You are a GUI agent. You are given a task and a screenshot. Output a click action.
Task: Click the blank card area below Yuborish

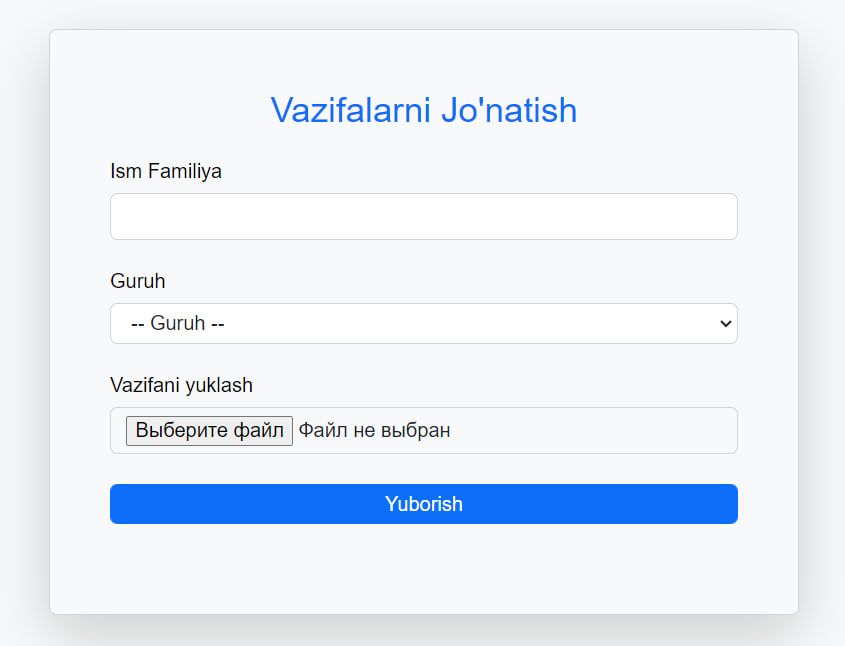pos(423,570)
